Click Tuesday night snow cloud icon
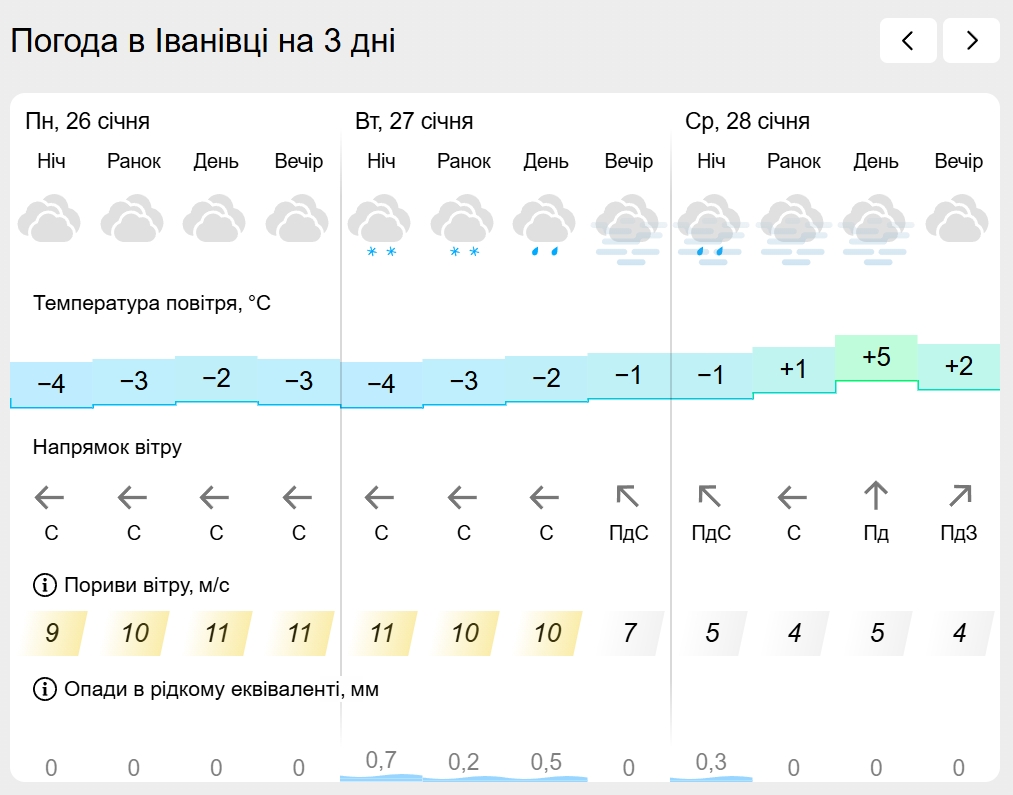Viewport: 1013px width, 795px height. click(381, 226)
